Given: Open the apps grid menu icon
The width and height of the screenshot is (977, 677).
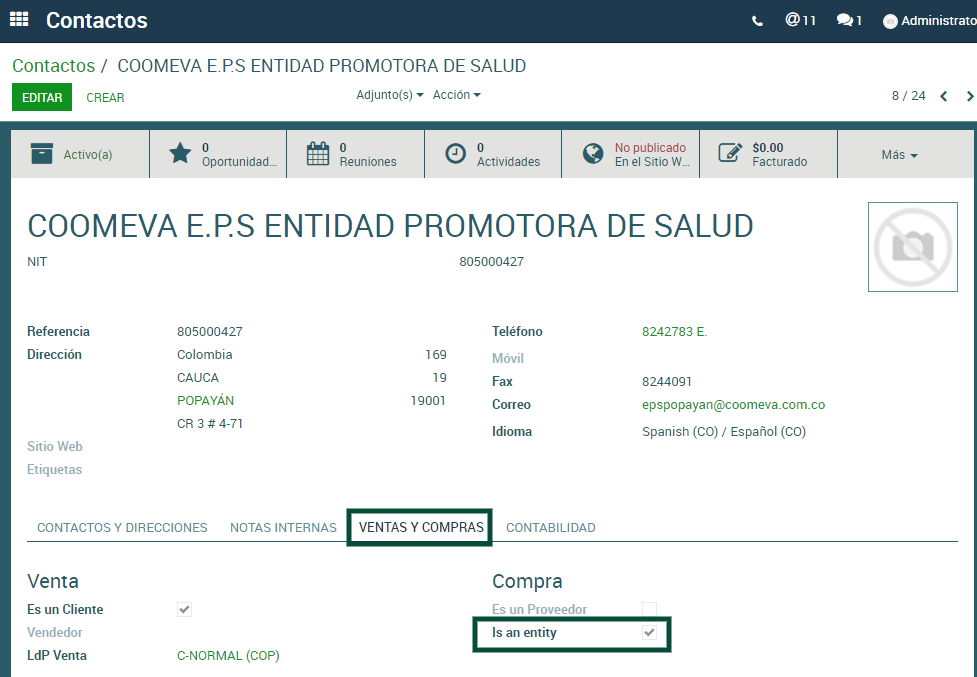Looking at the screenshot, I should tap(19, 19).
